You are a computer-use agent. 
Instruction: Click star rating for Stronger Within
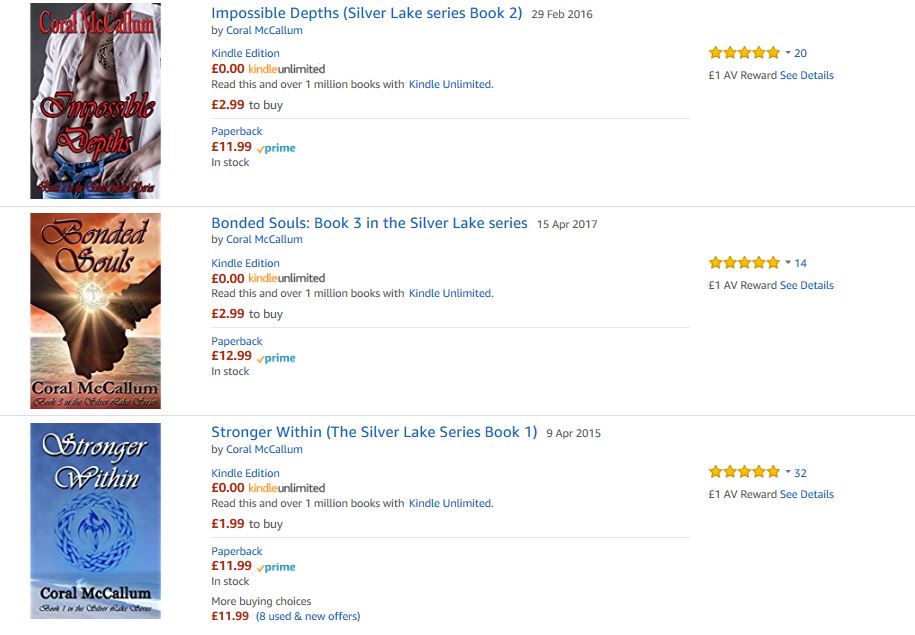point(744,472)
